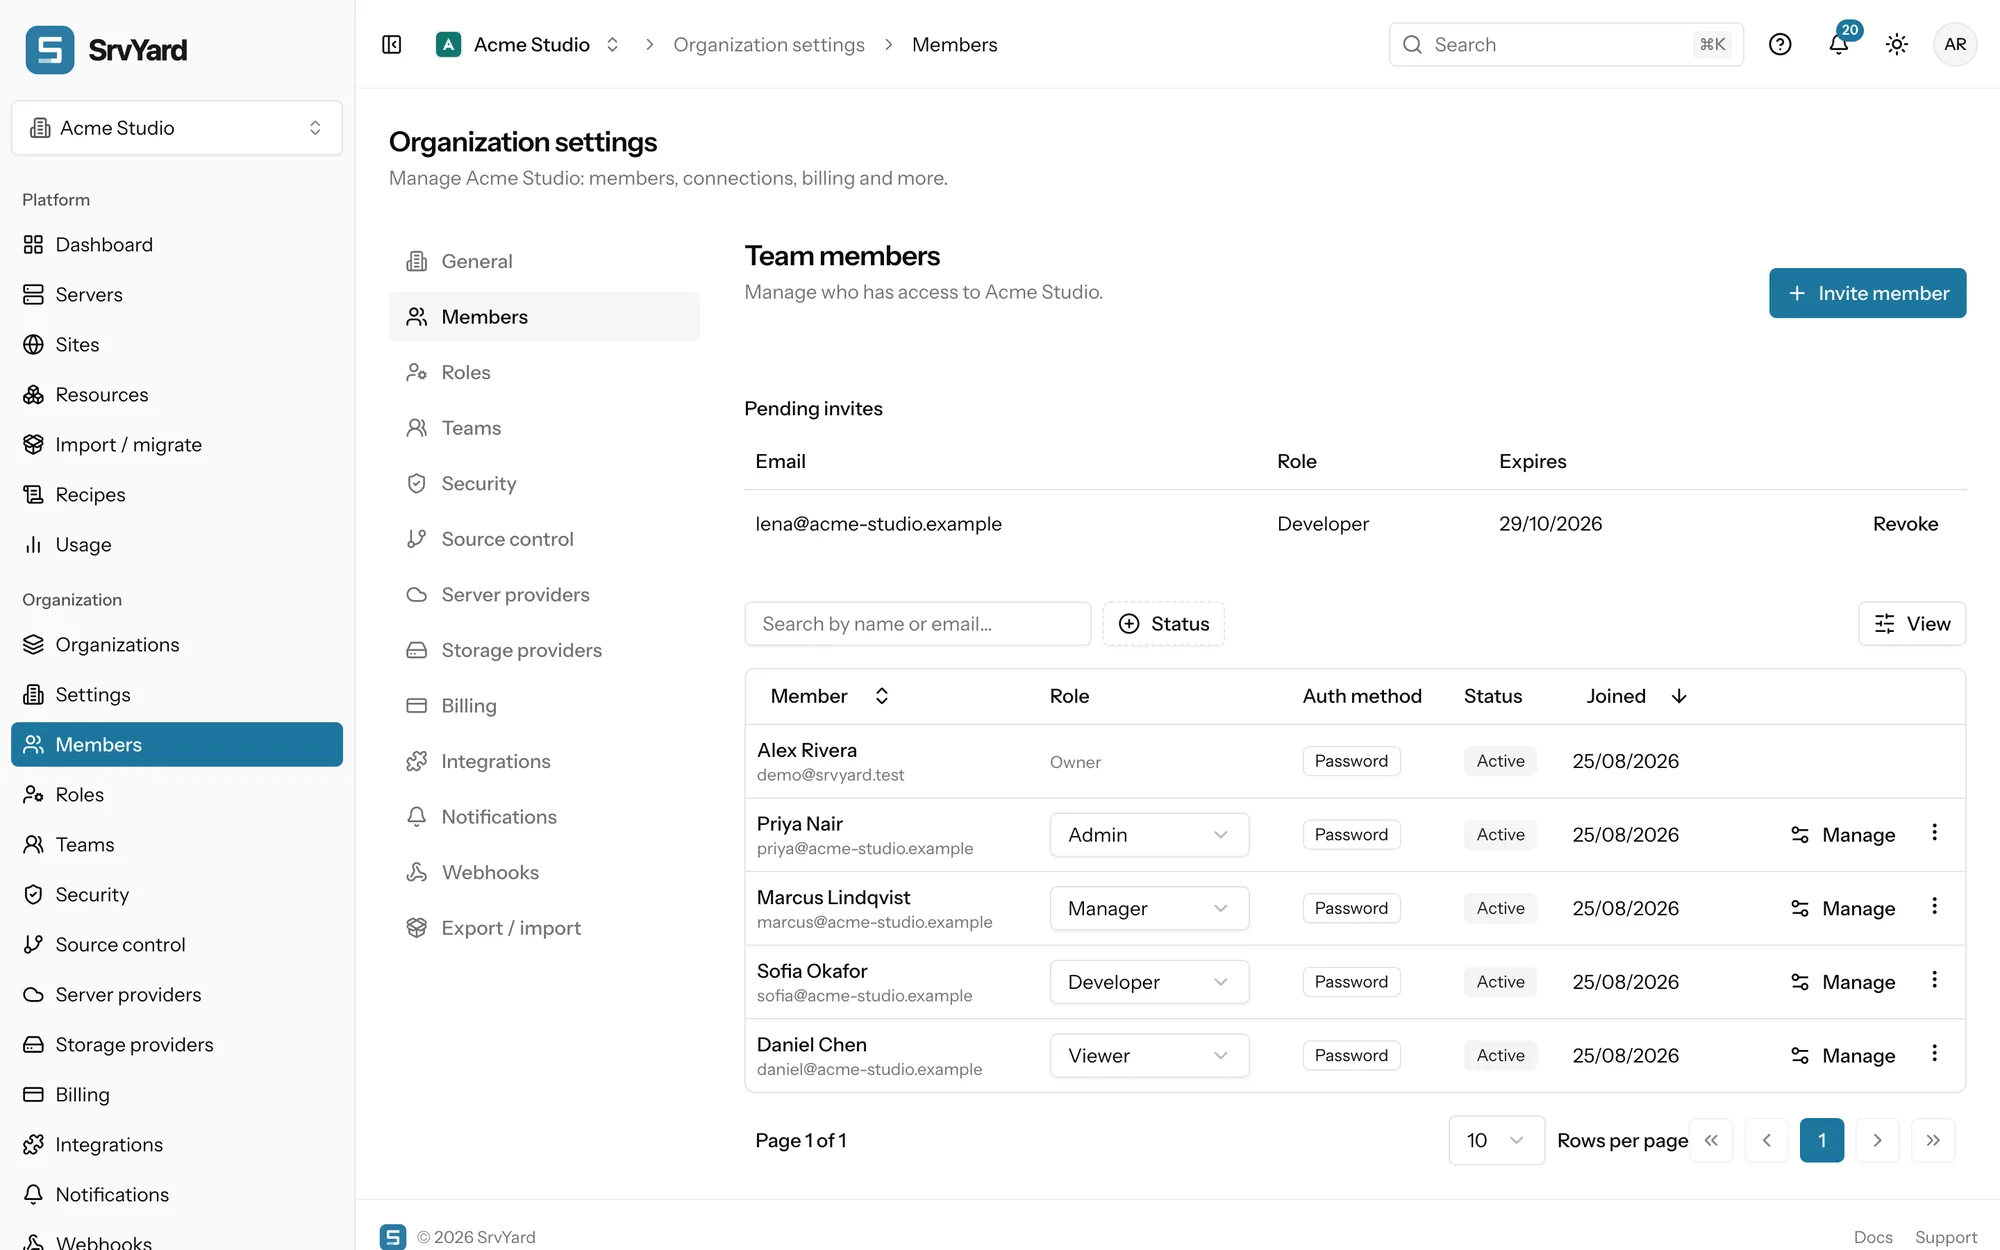Open Dashboard in the sidebar
This screenshot has width=2000, height=1250.
[177, 245]
